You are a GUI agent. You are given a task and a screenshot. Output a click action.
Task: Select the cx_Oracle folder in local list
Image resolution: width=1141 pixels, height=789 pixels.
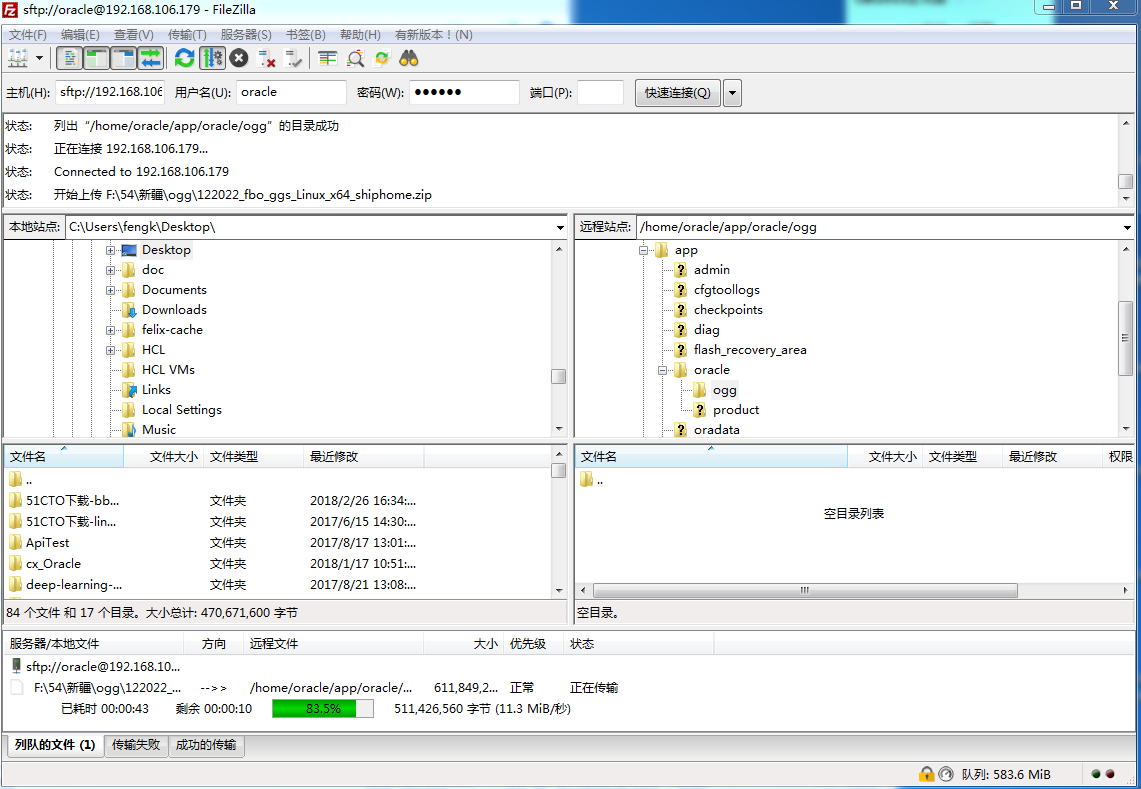(53, 564)
